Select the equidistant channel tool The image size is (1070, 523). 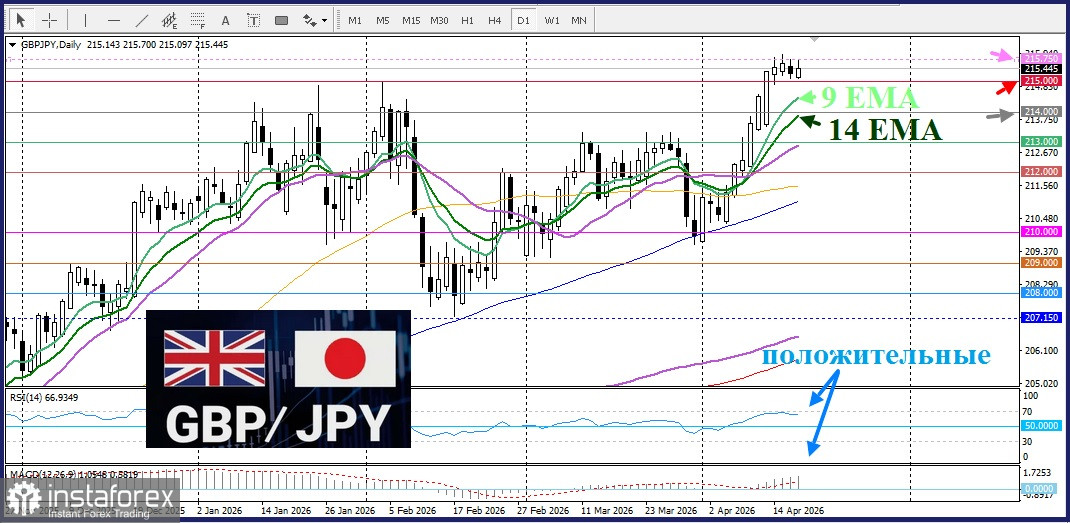coord(169,20)
